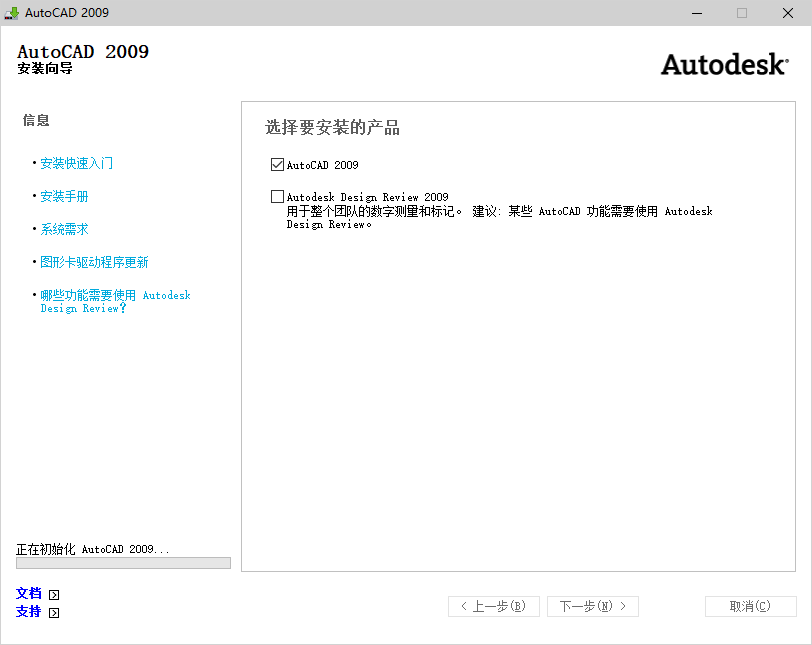Click the 下一步(N) button
The width and height of the screenshot is (812, 645).
(x=592, y=606)
